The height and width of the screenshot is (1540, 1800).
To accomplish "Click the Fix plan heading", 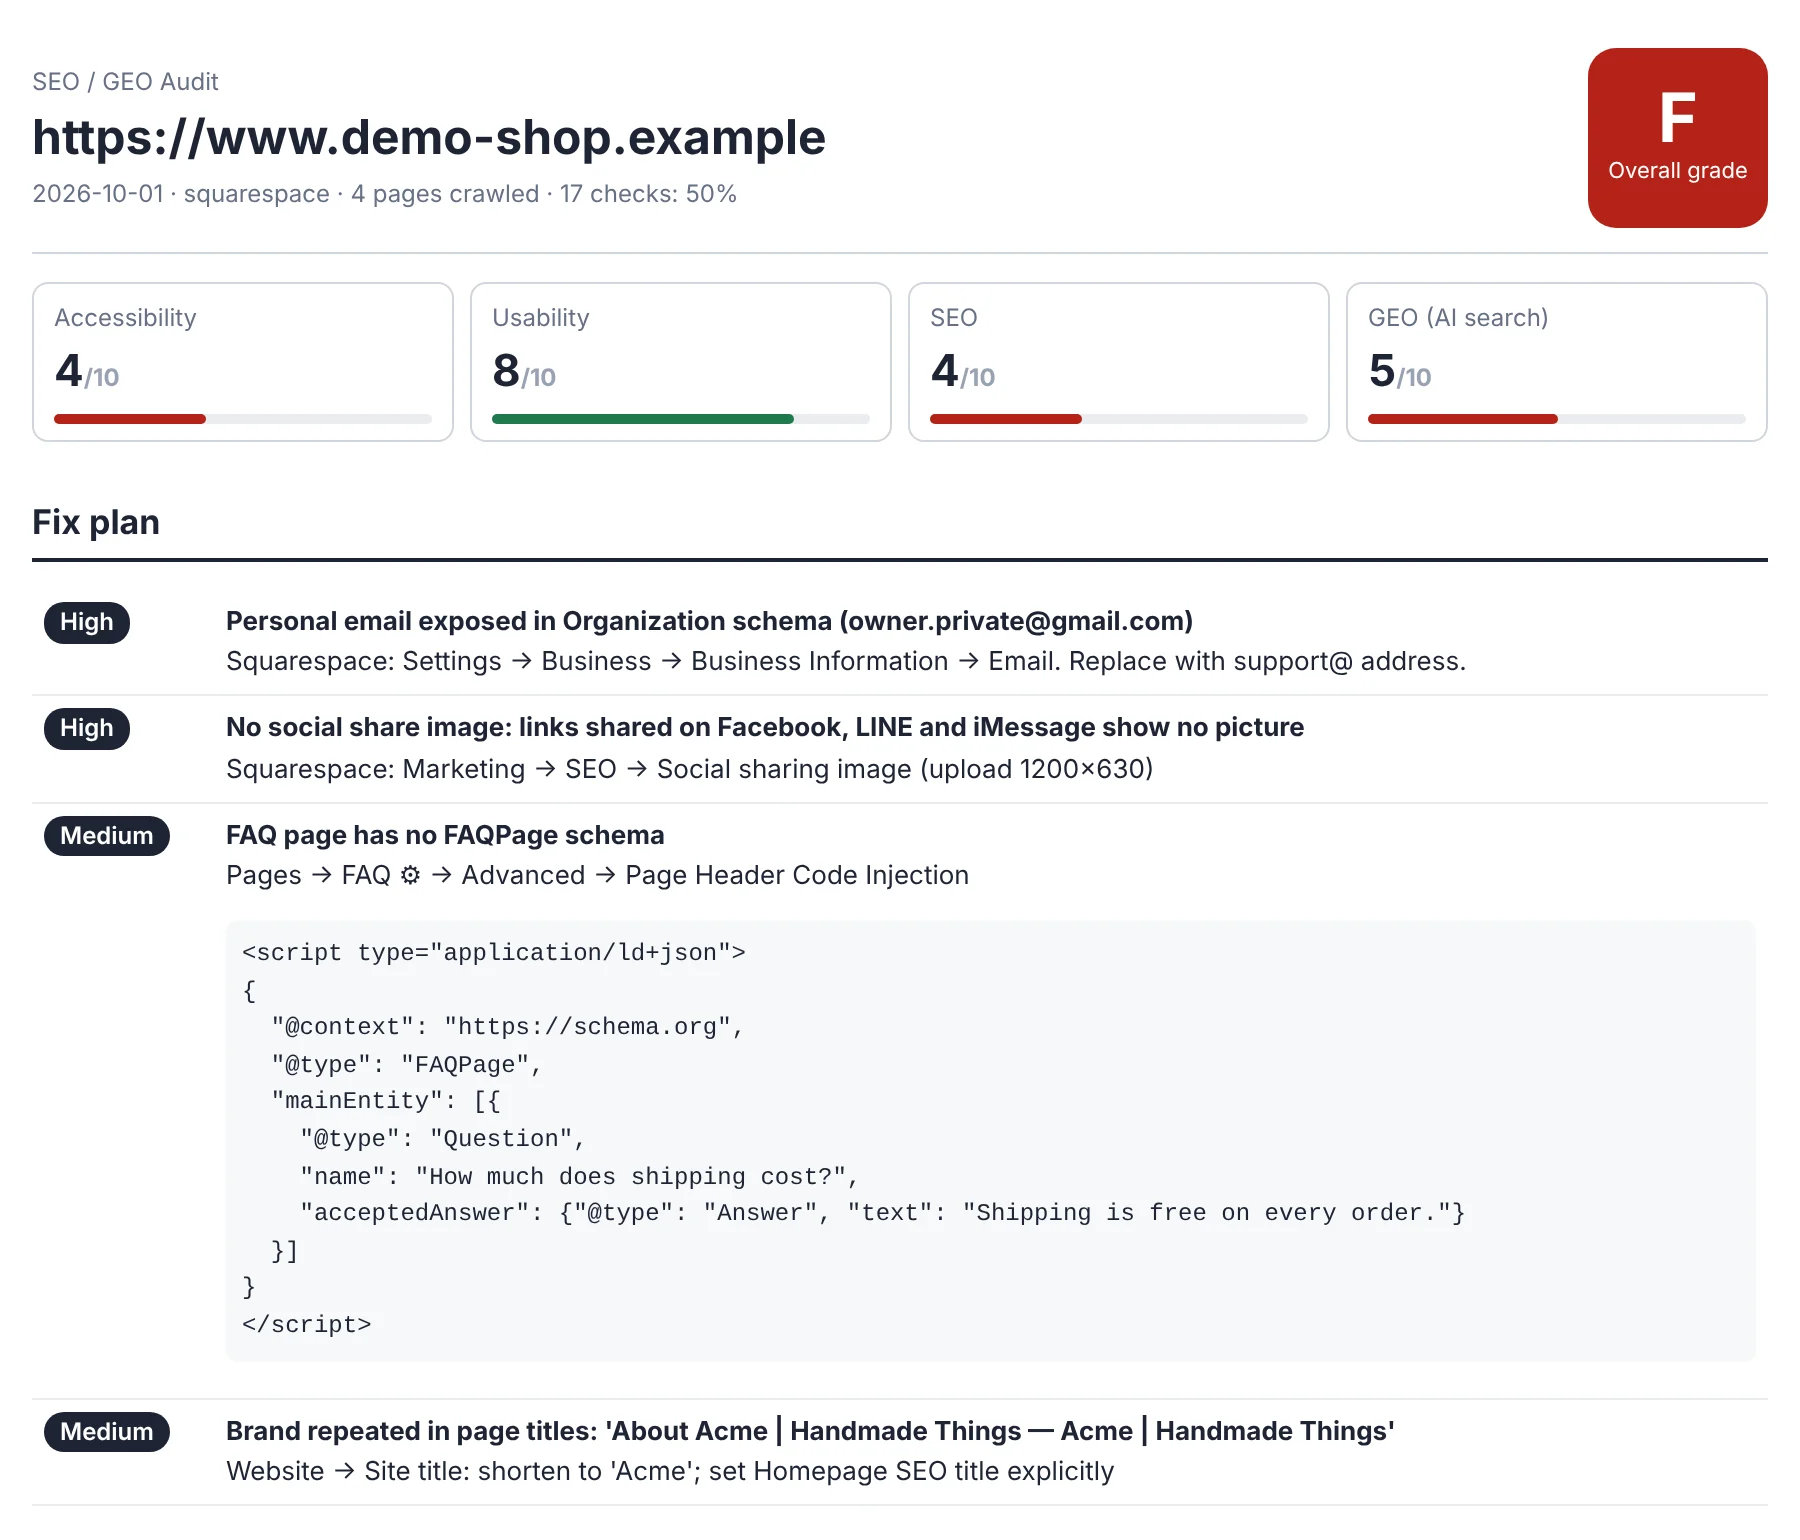I will click(x=96, y=523).
